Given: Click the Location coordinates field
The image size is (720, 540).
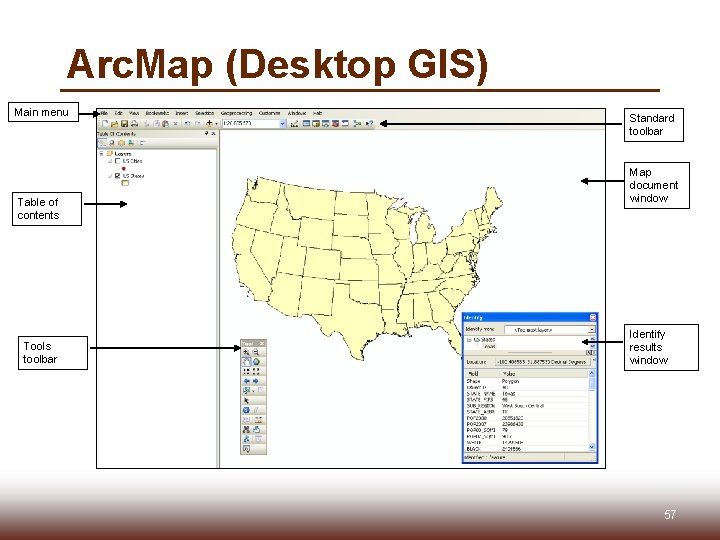Looking at the screenshot, I should 543,362.
